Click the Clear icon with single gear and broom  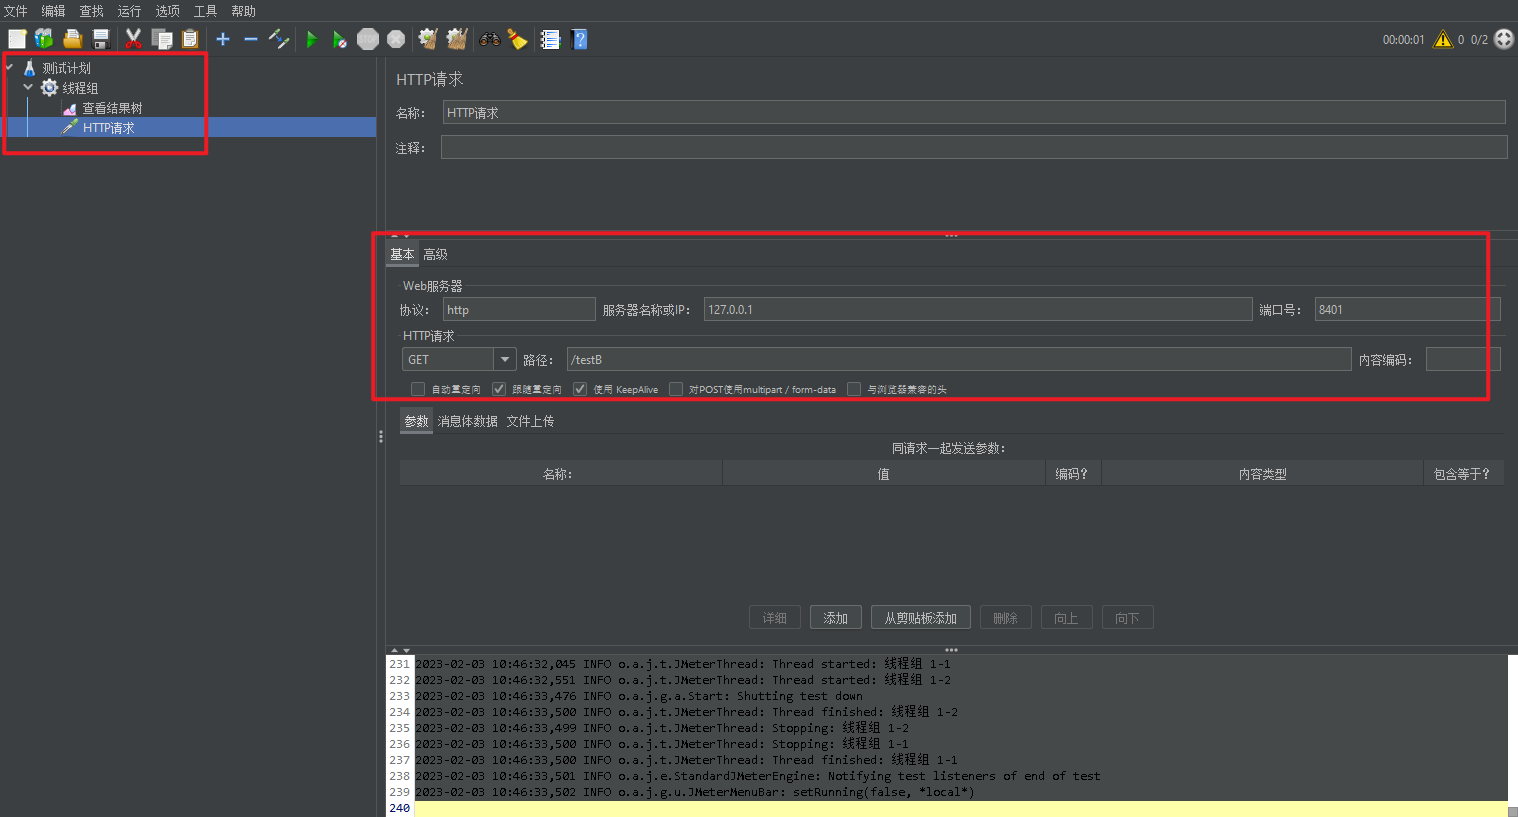[428, 39]
